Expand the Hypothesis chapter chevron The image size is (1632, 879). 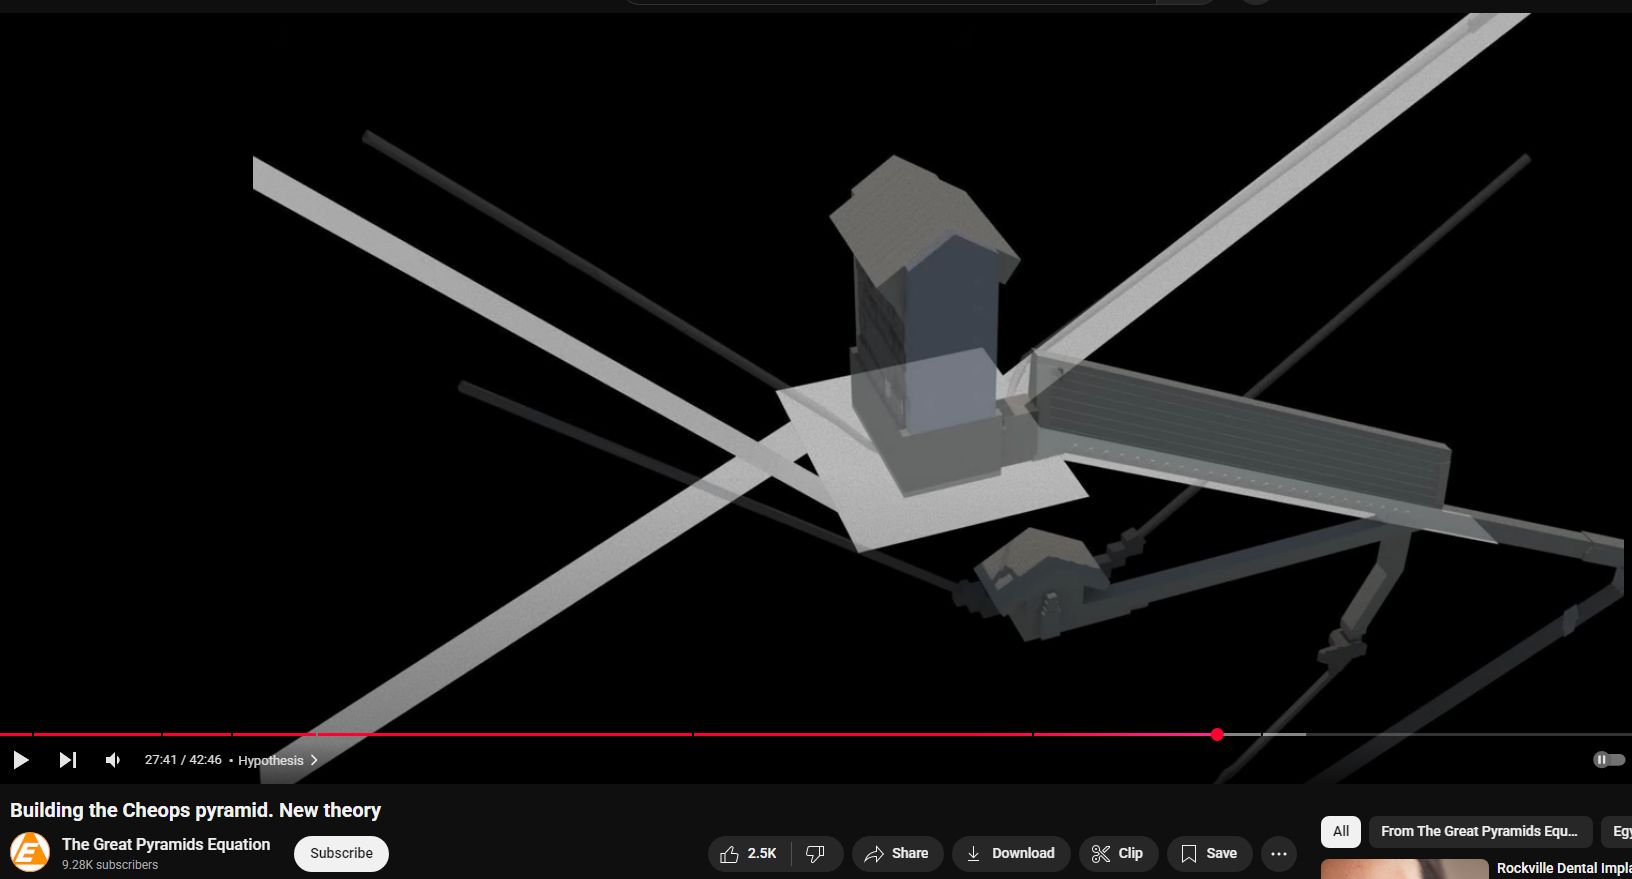[314, 760]
